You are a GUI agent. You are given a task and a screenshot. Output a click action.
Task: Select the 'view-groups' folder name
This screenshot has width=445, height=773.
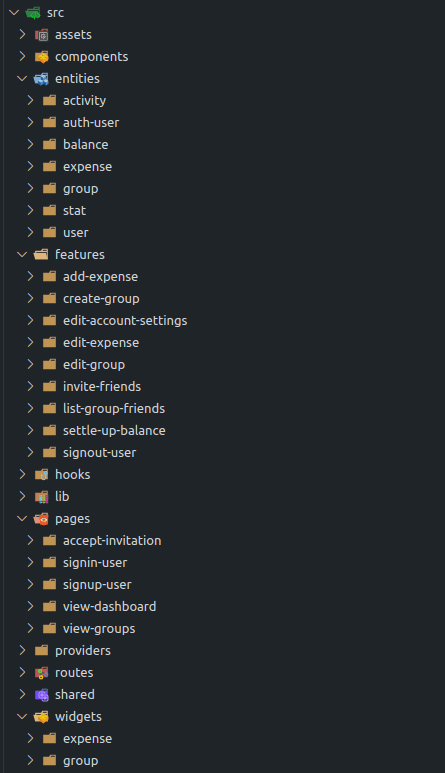(99, 629)
